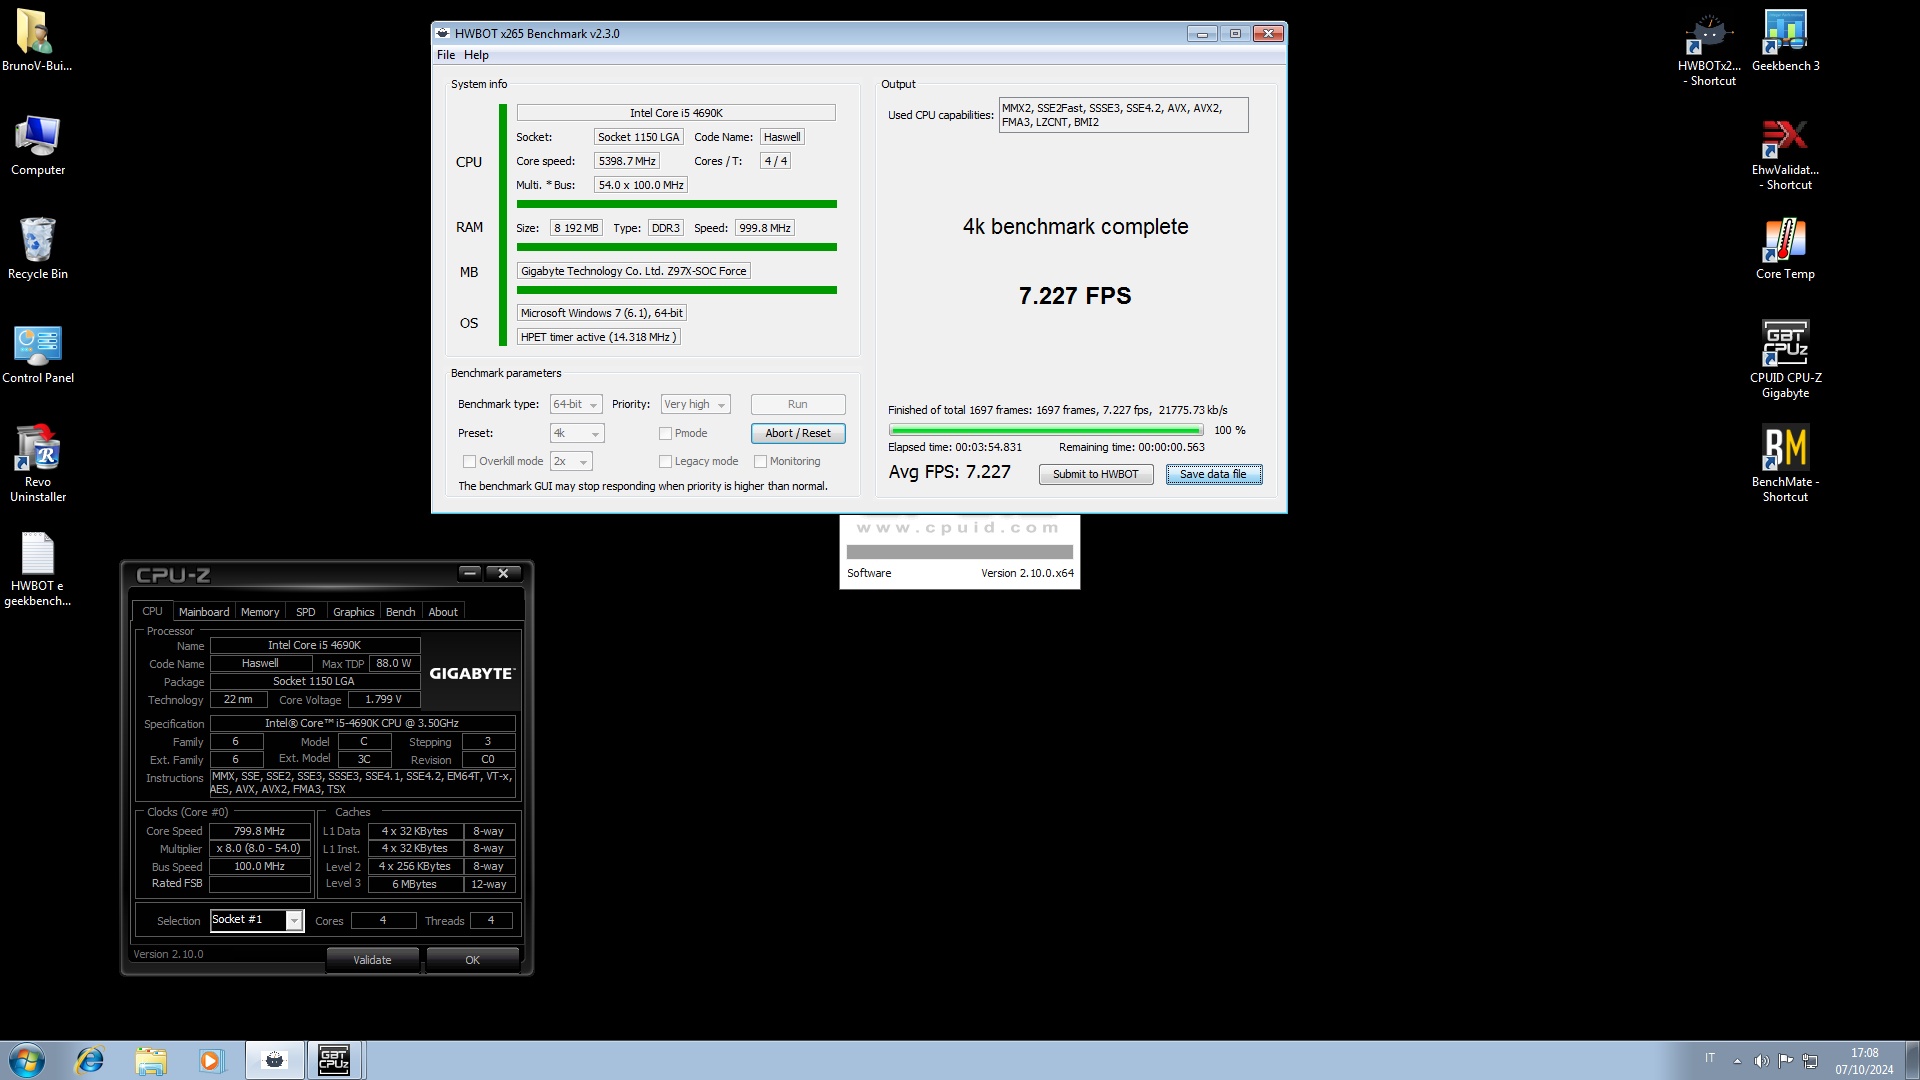
Task: Switch to CPU-Z Gigabyte taskbar button
Action: [334, 1060]
